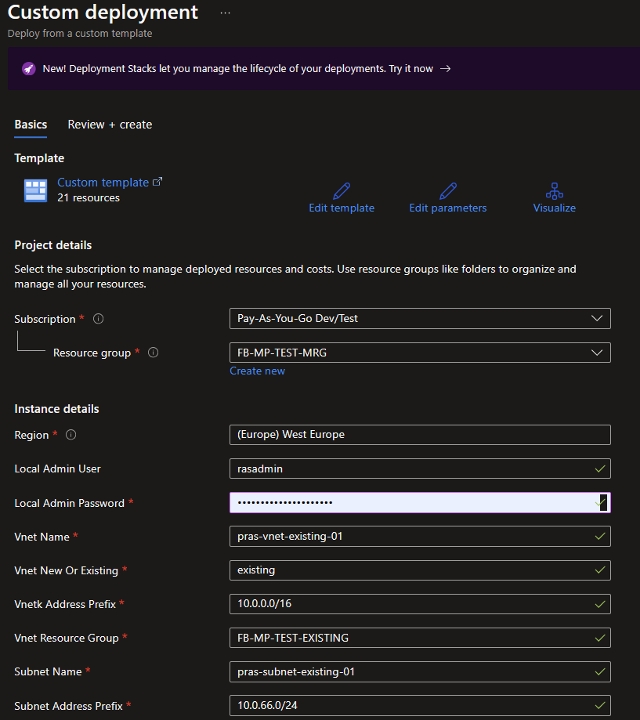The height and width of the screenshot is (720, 640).
Task: Expand the Subscription dropdown
Action: (x=419, y=319)
